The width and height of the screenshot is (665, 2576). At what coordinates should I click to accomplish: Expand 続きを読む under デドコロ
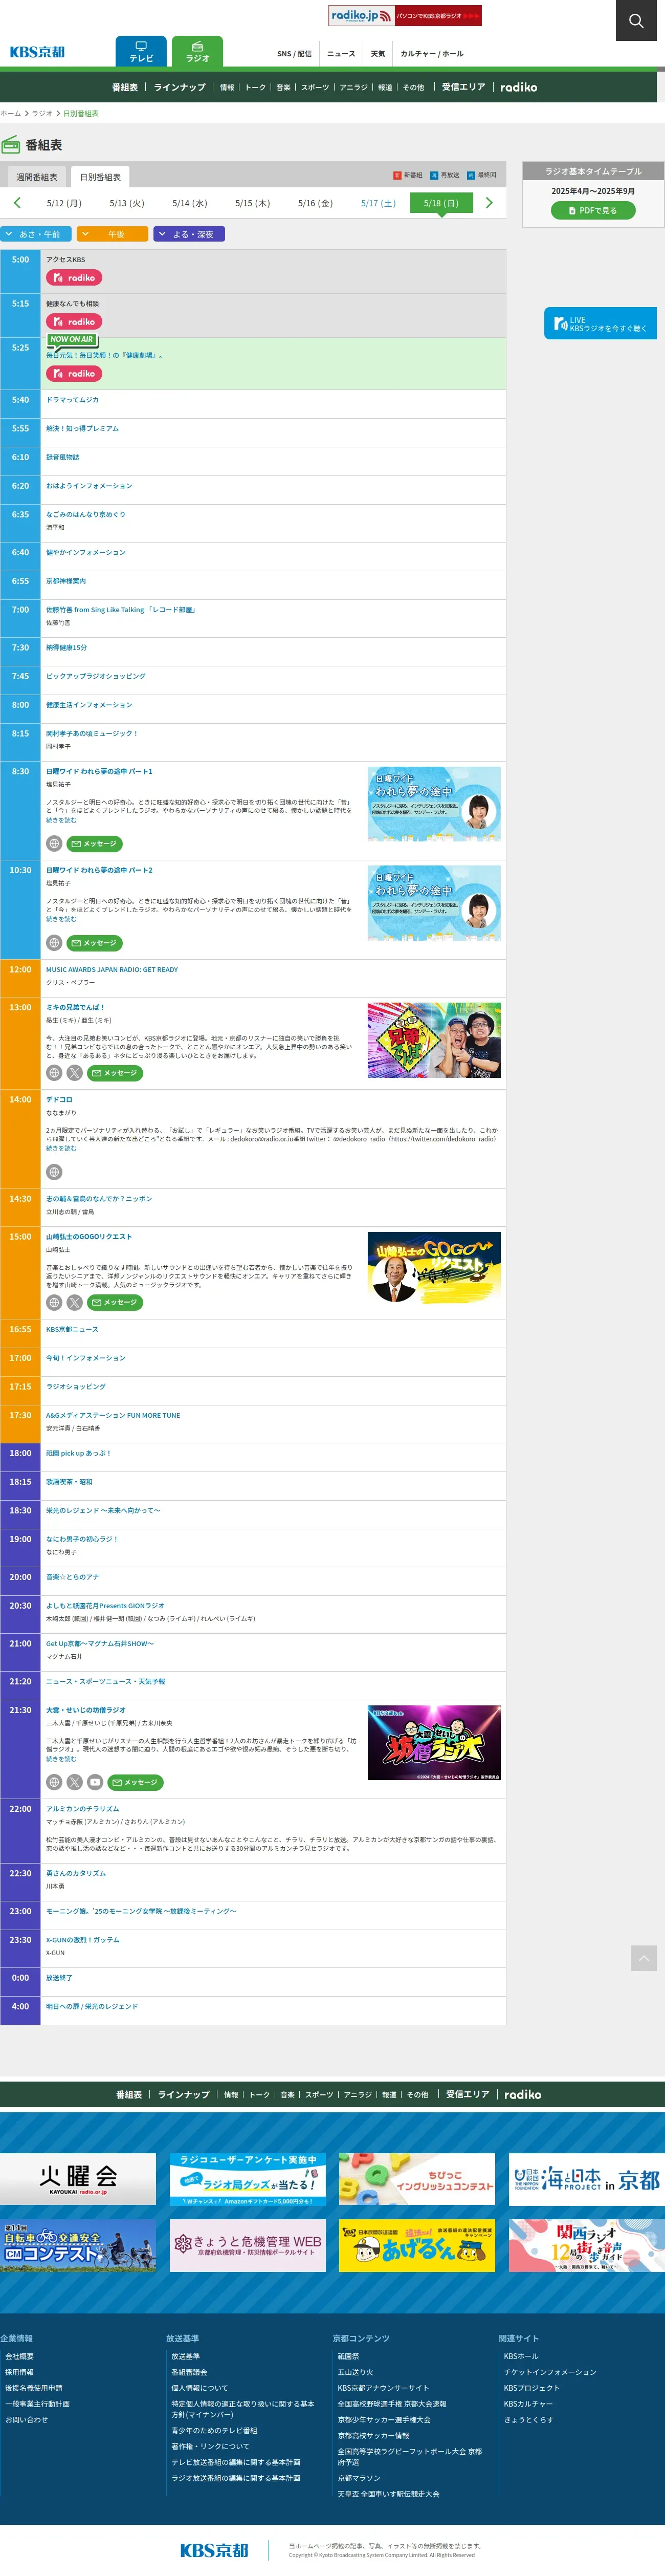[x=61, y=1148]
